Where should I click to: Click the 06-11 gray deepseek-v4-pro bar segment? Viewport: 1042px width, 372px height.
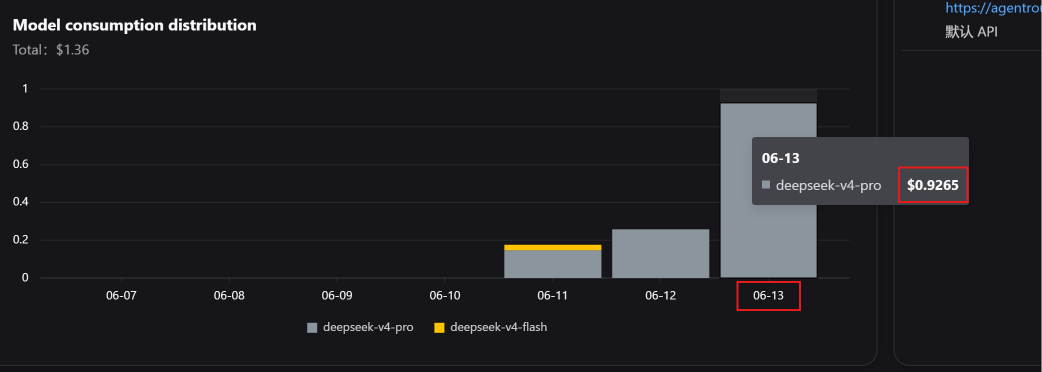click(553, 264)
